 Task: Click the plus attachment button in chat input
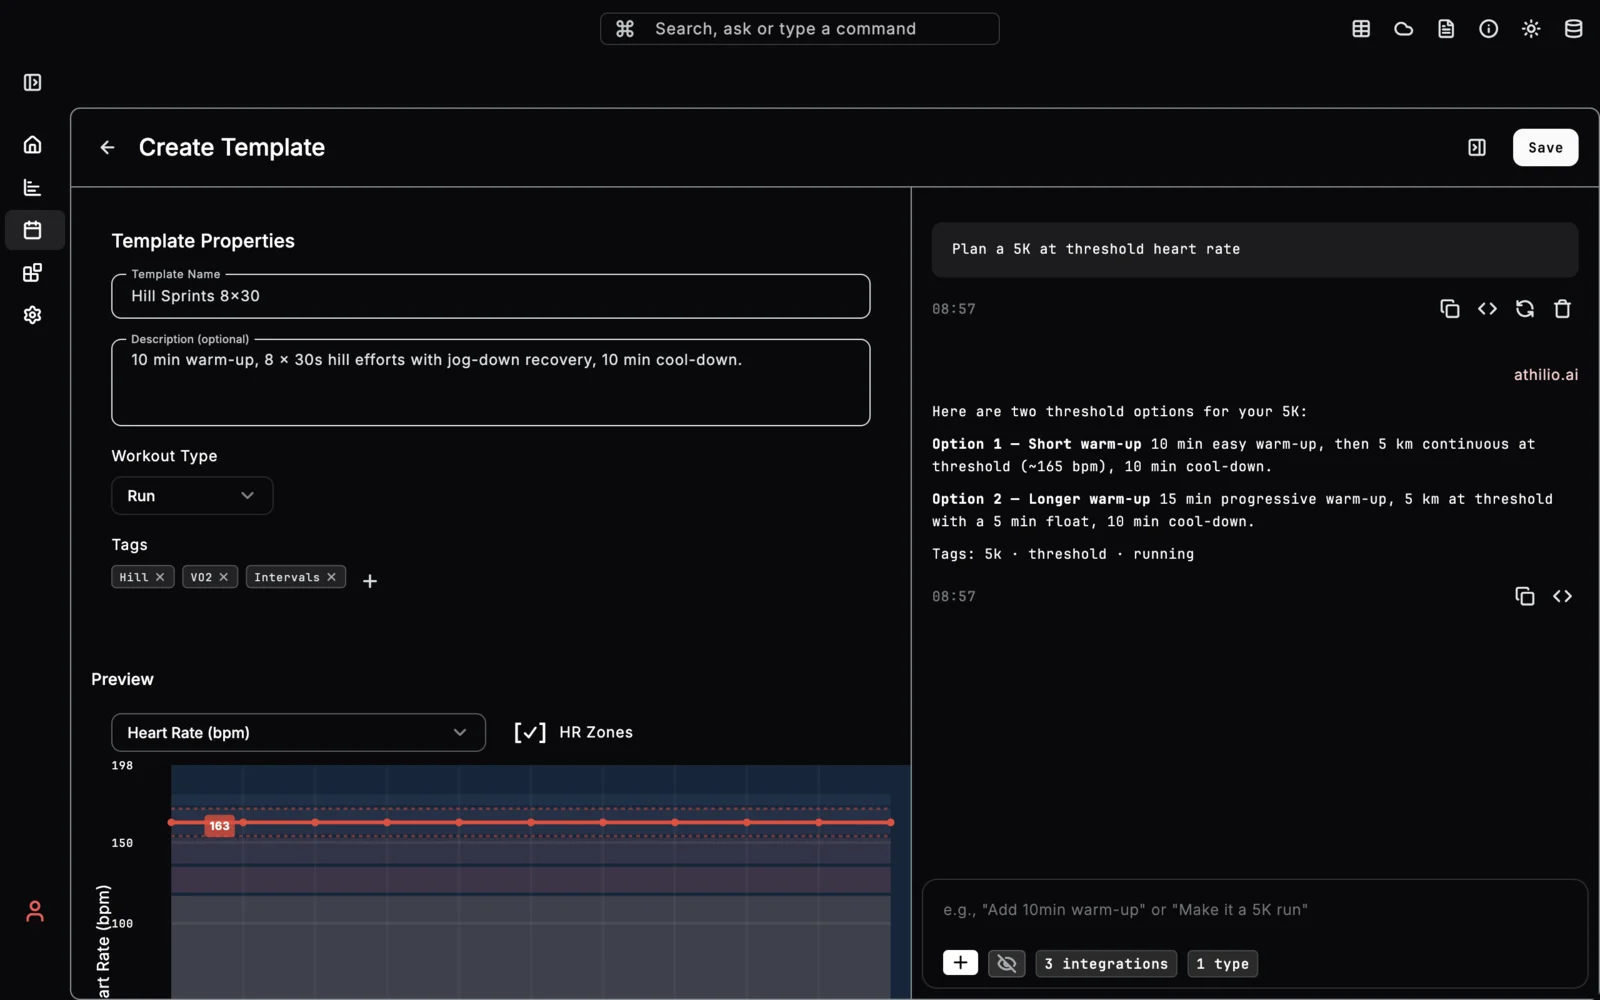tap(960, 963)
